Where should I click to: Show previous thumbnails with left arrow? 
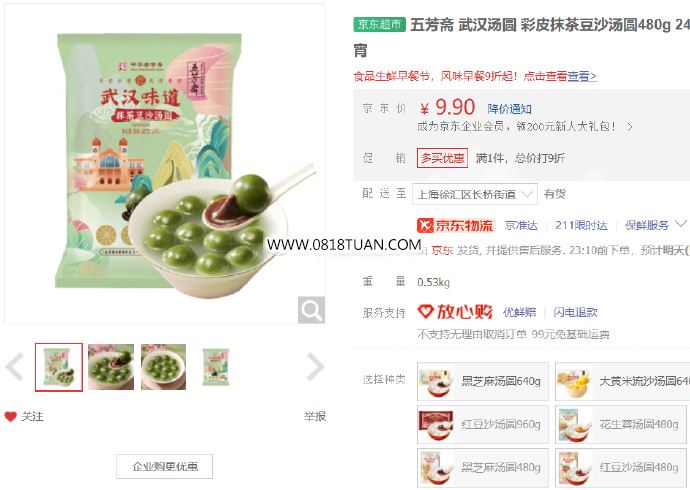pos(15,366)
